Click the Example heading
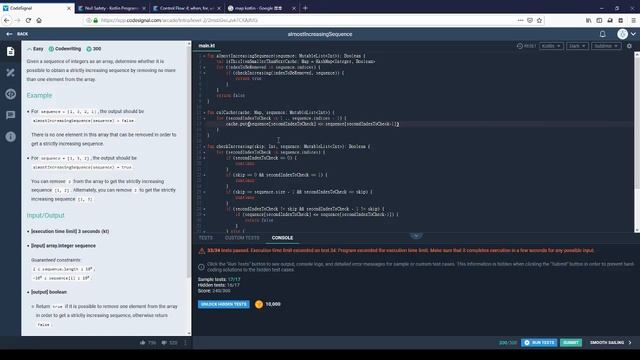This screenshot has width=640, height=360. click(39, 95)
